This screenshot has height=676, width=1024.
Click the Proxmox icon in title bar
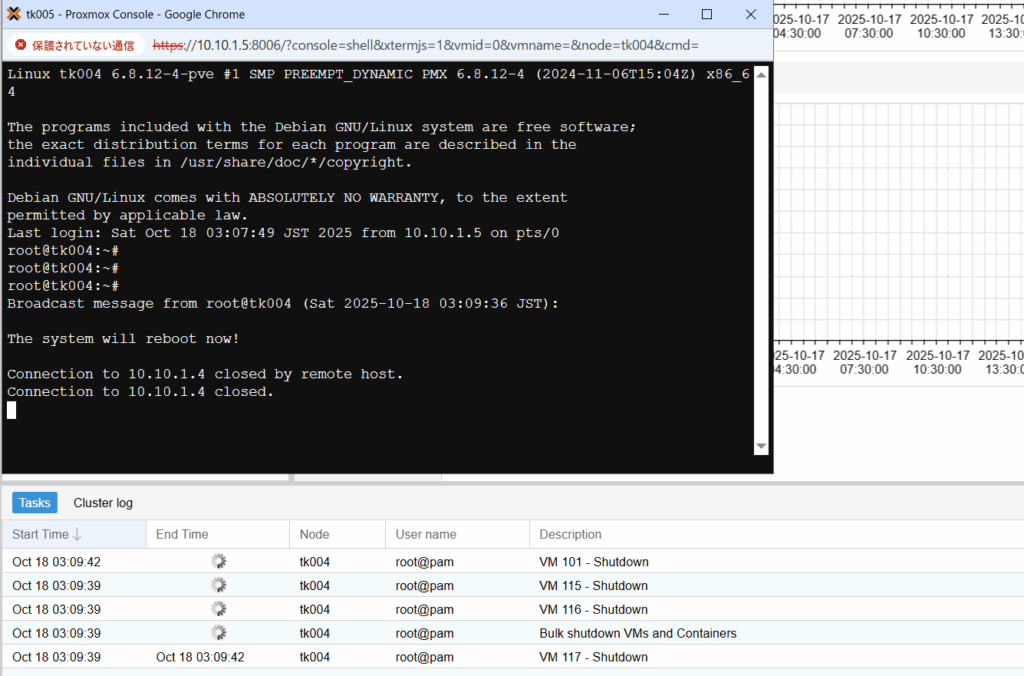[x=14, y=14]
